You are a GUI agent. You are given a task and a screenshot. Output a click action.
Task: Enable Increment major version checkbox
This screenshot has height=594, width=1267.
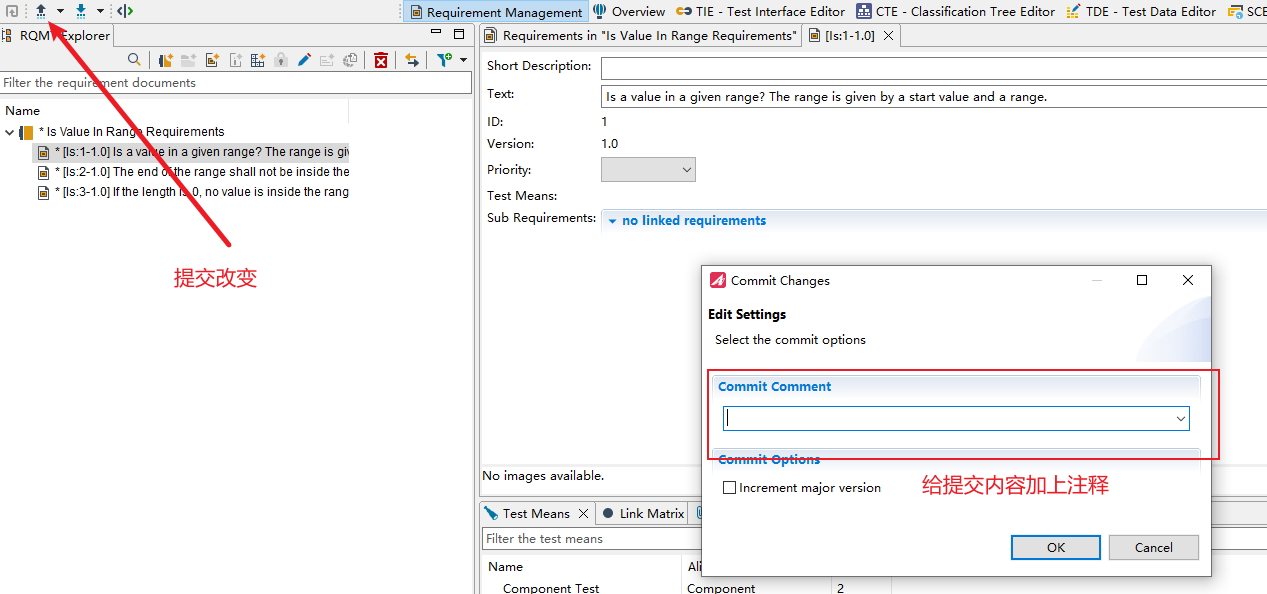[x=729, y=488]
